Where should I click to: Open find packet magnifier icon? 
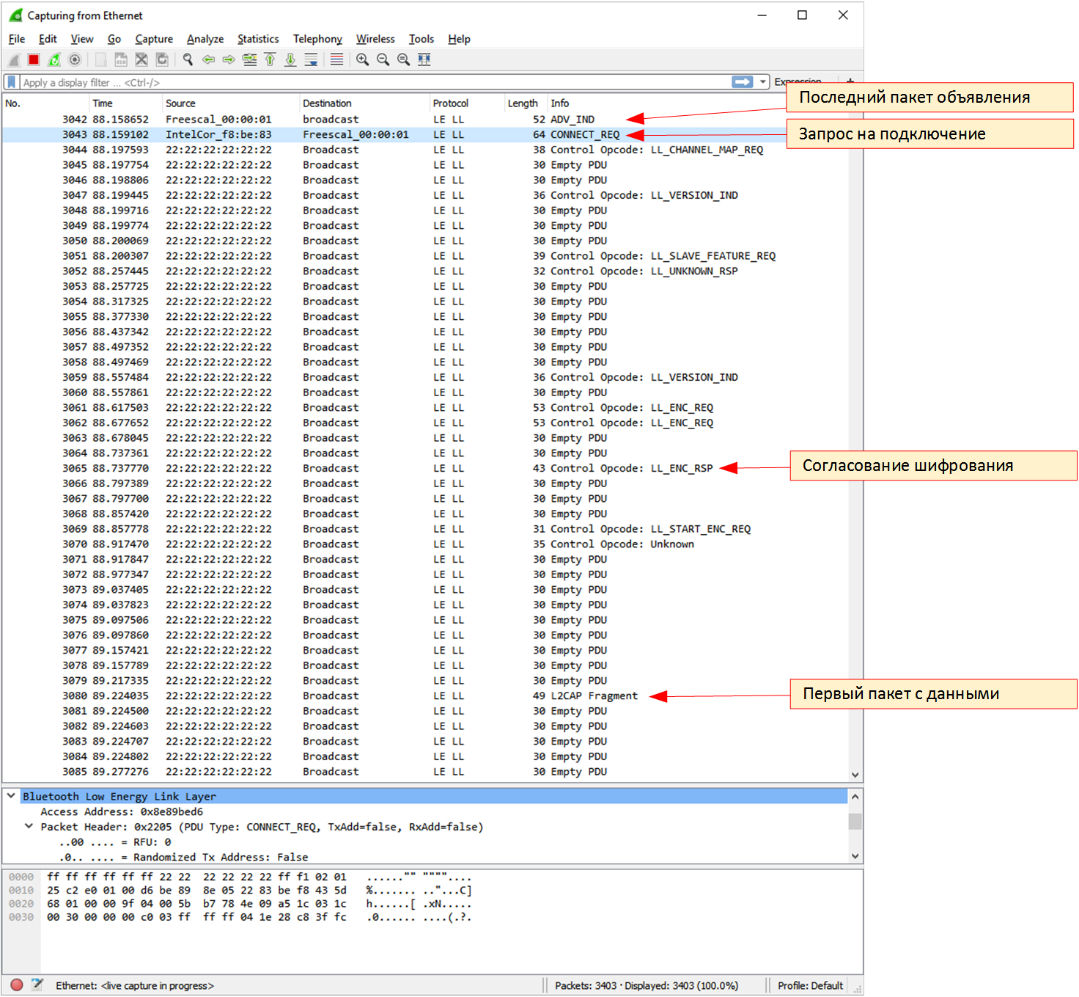[187, 60]
